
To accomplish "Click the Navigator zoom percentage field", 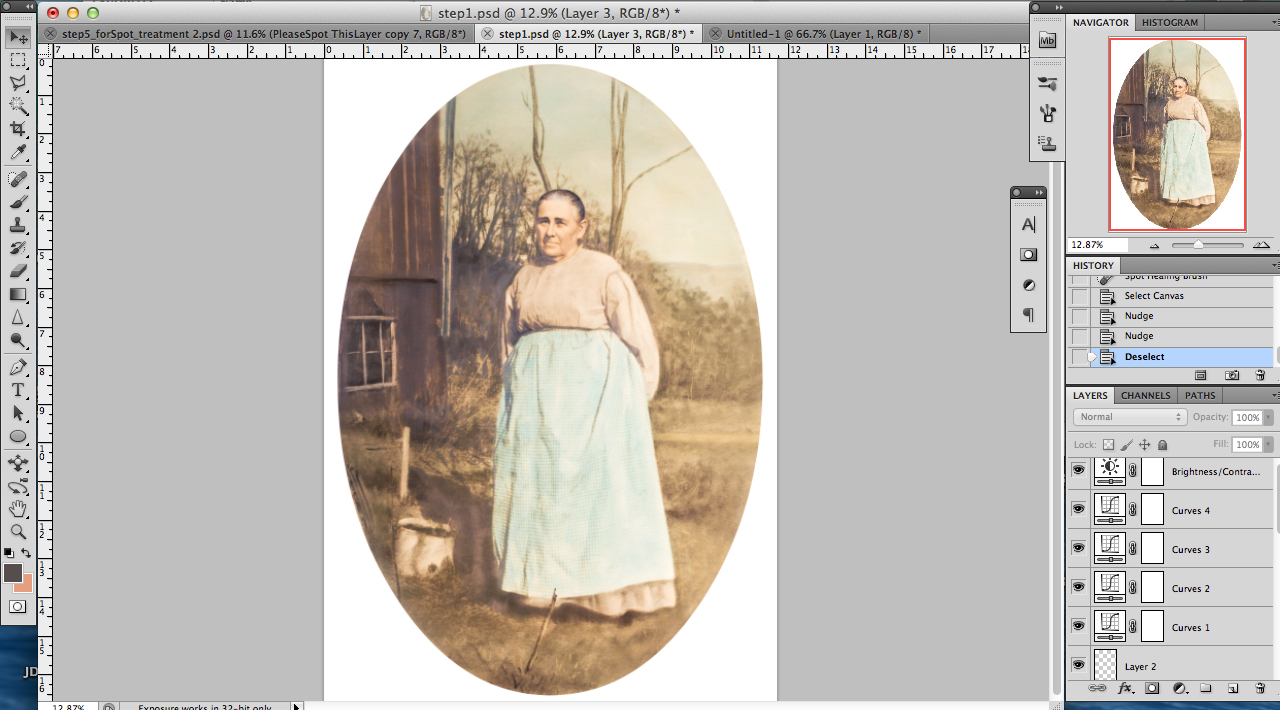I will [x=1098, y=244].
